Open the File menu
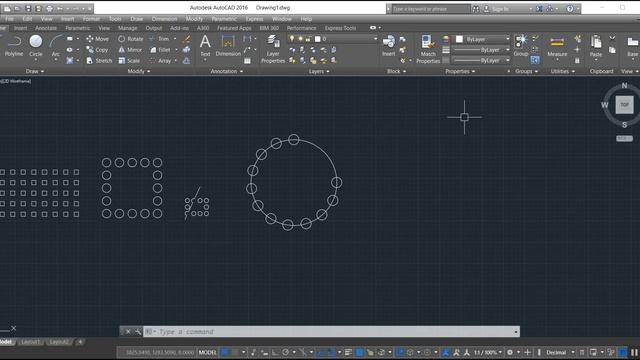 tap(9, 19)
